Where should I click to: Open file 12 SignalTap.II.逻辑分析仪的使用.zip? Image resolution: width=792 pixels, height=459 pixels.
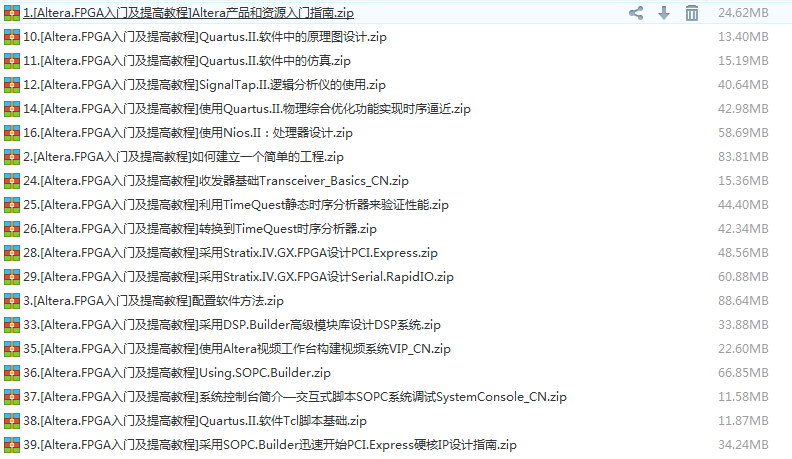[x=204, y=85]
